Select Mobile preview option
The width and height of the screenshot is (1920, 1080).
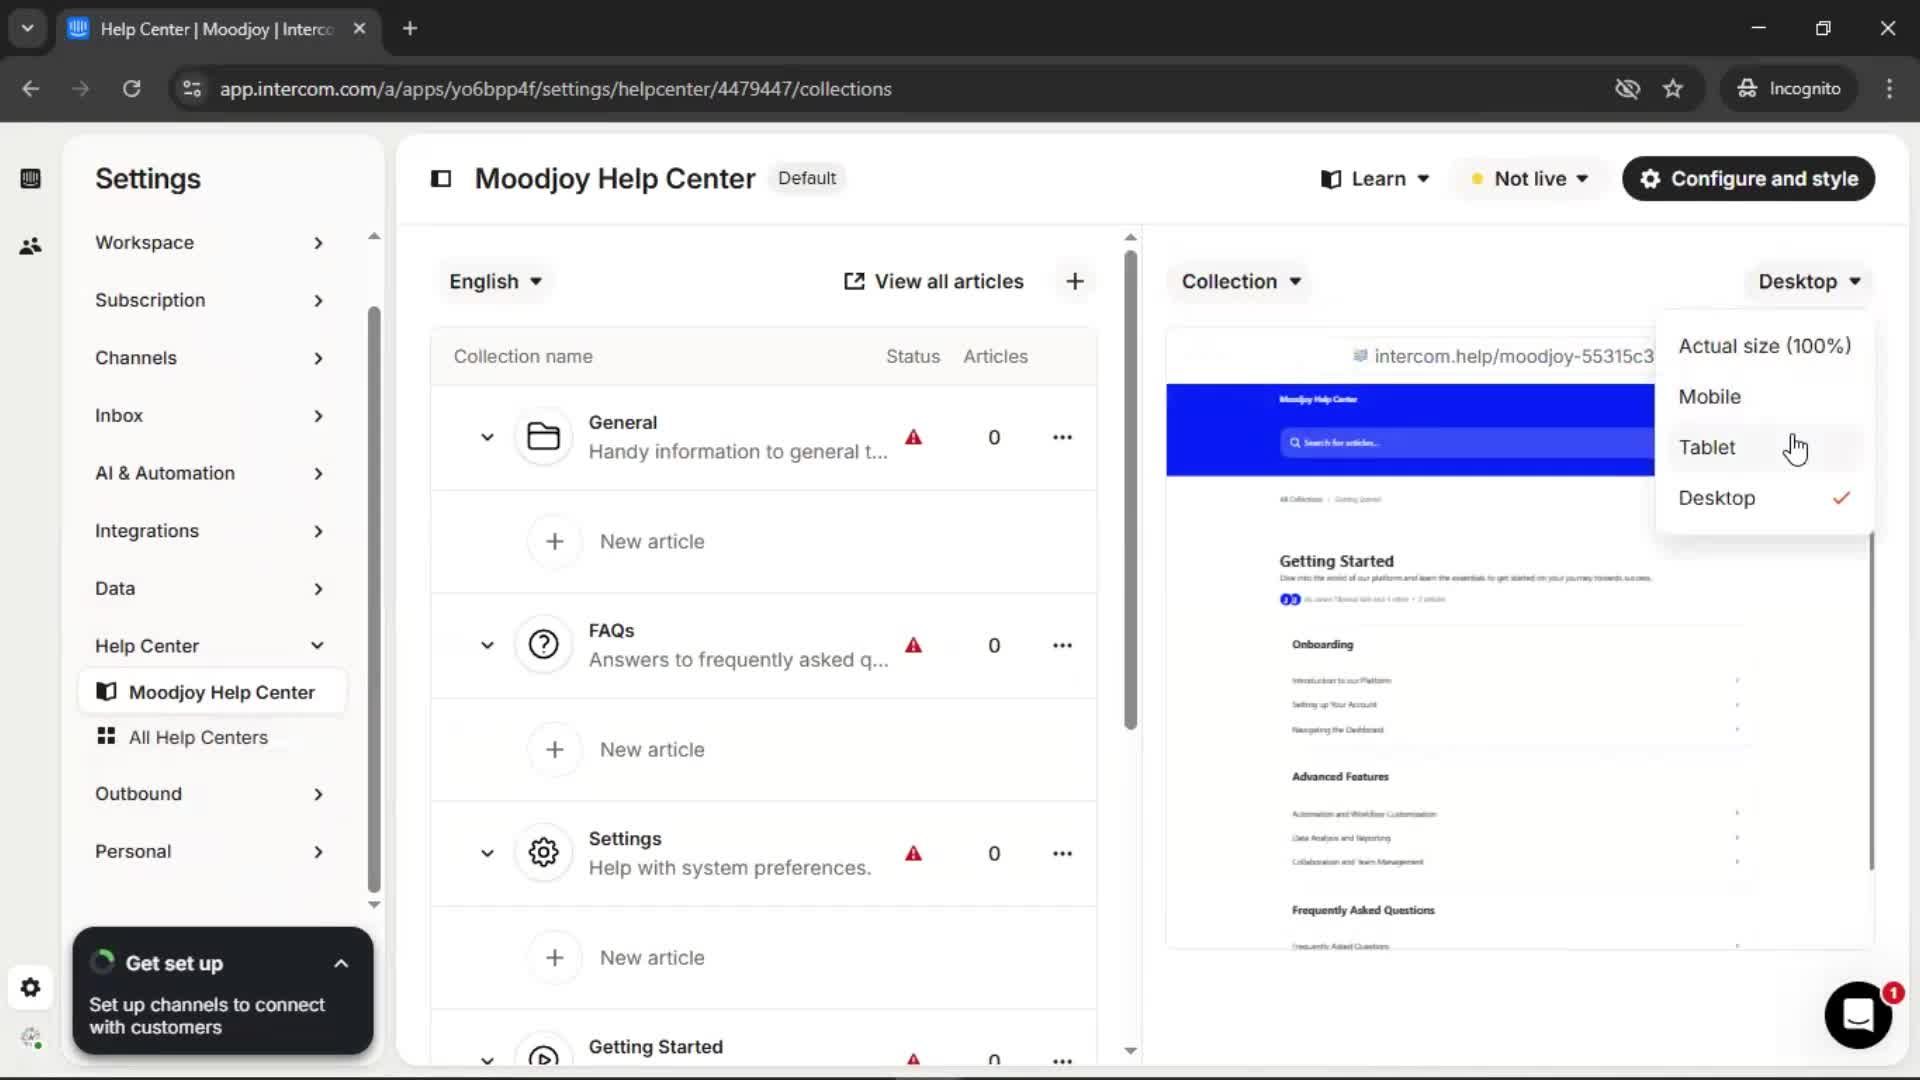pyautogui.click(x=1764, y=397)
